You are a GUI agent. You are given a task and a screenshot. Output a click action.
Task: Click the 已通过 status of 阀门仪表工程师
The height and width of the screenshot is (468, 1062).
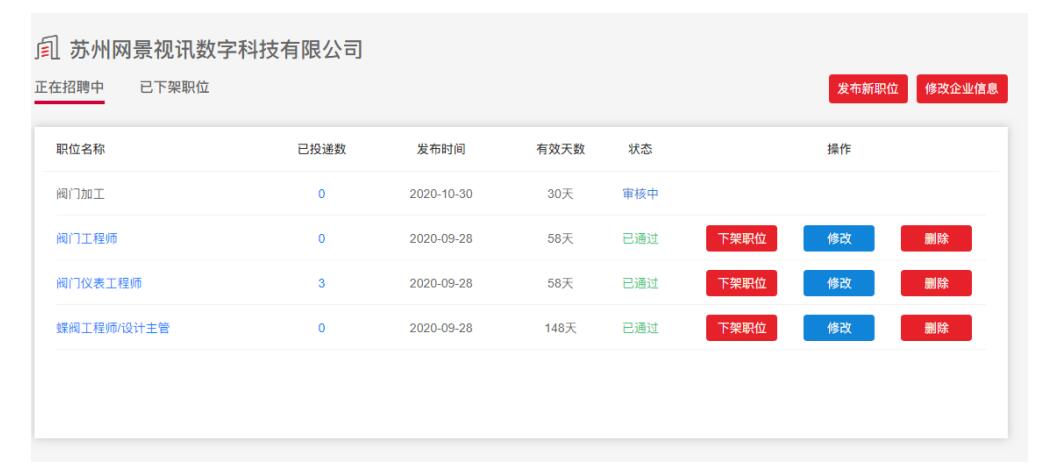[640, 283]
